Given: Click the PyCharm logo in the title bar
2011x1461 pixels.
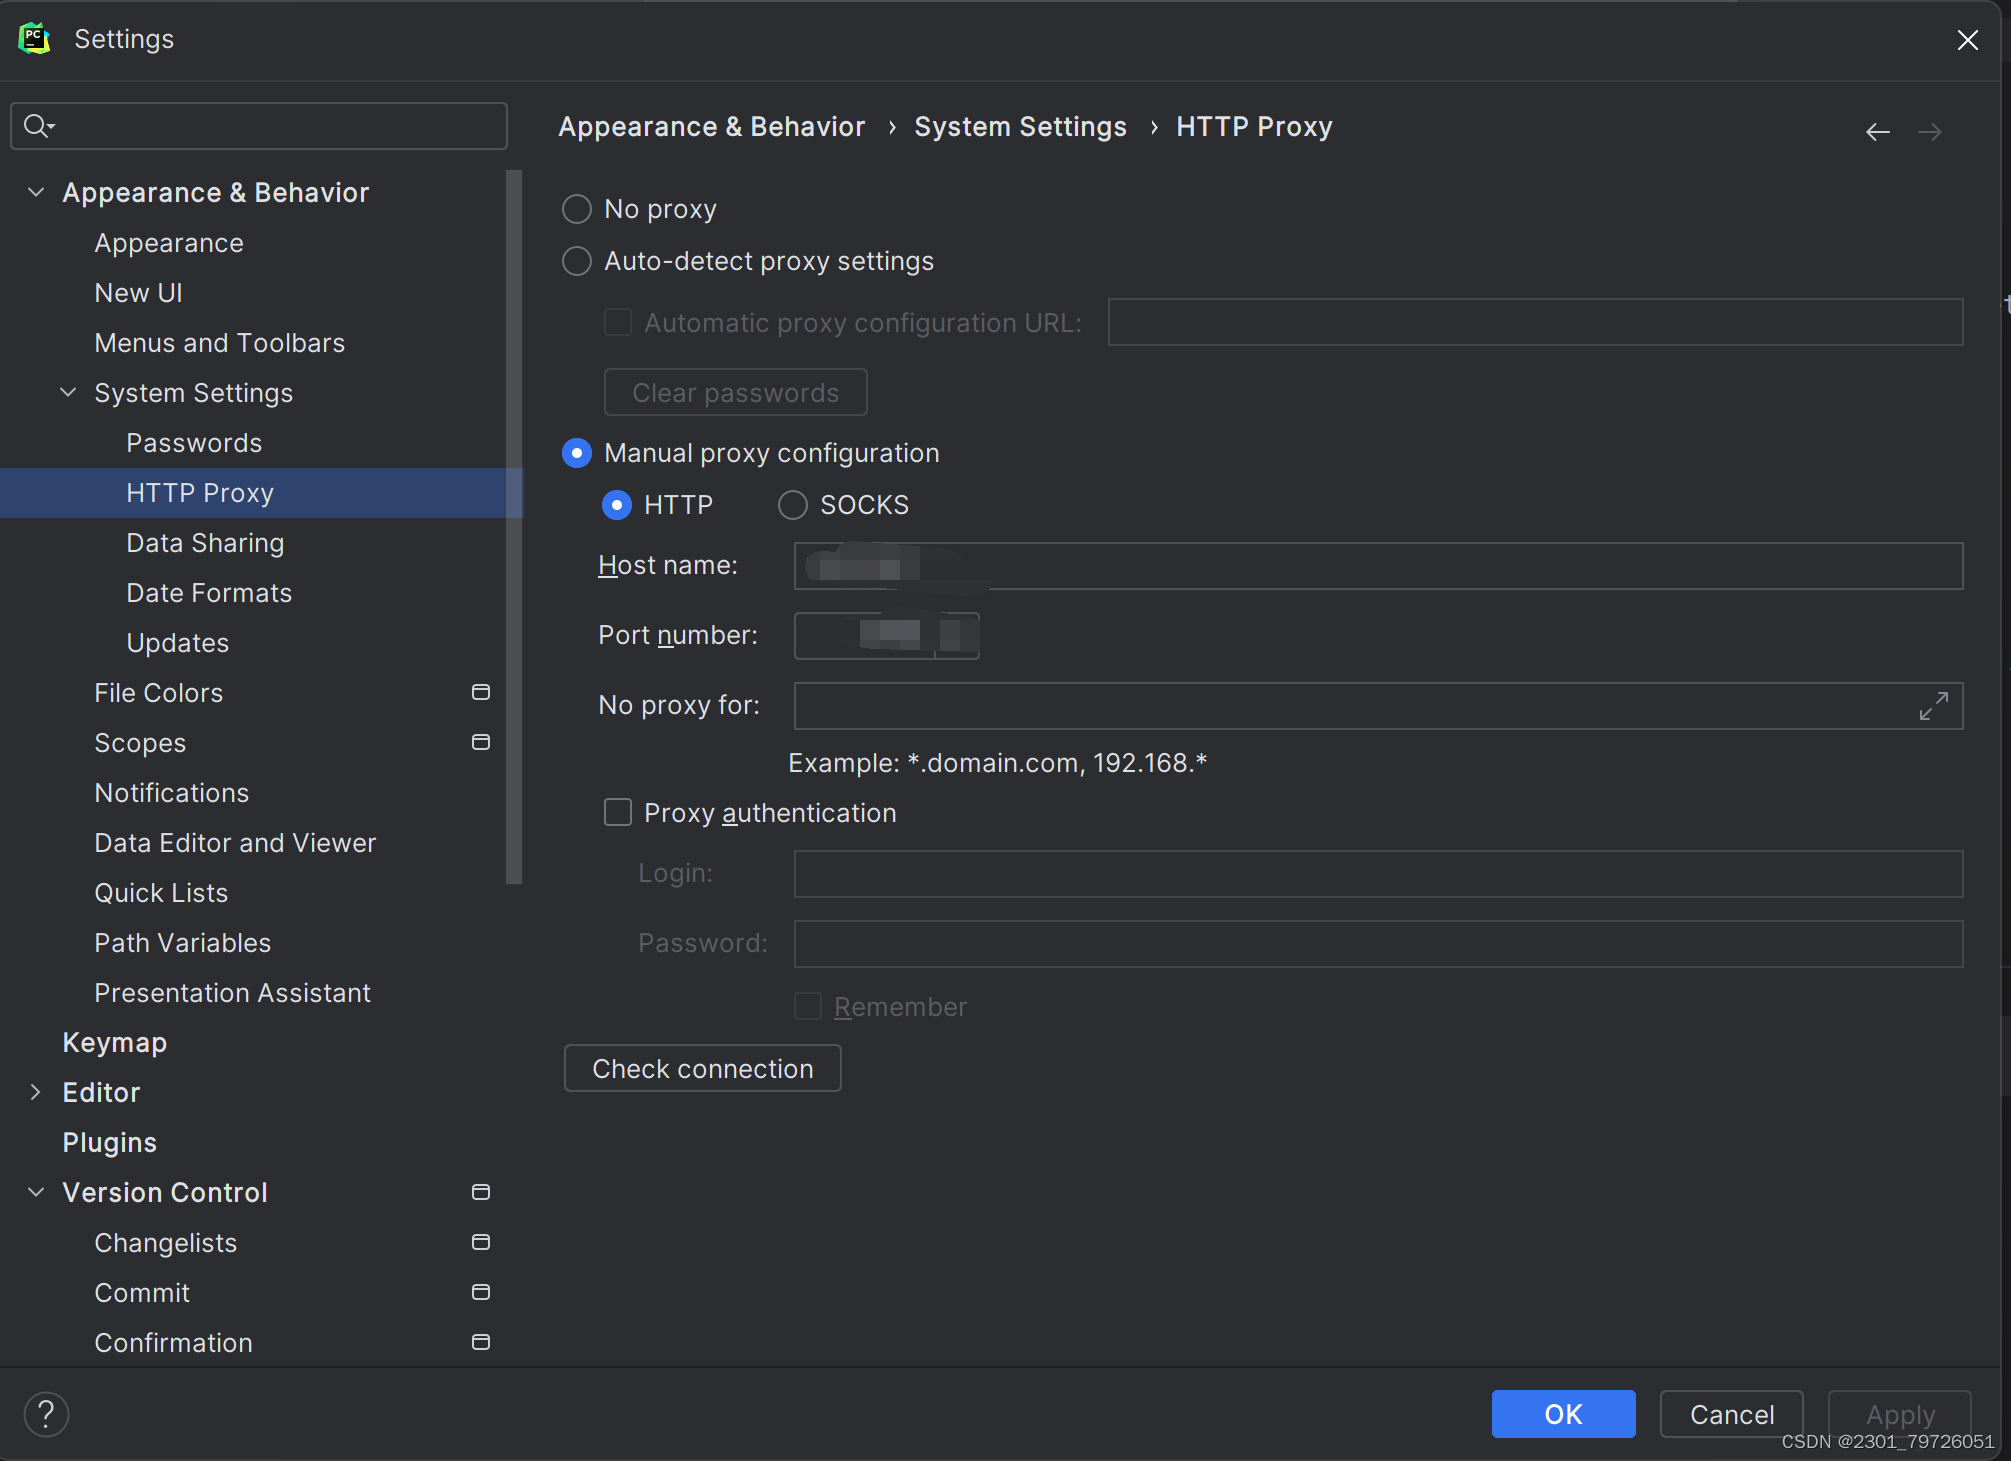Looking at the screenshot, I should (34, 38).
